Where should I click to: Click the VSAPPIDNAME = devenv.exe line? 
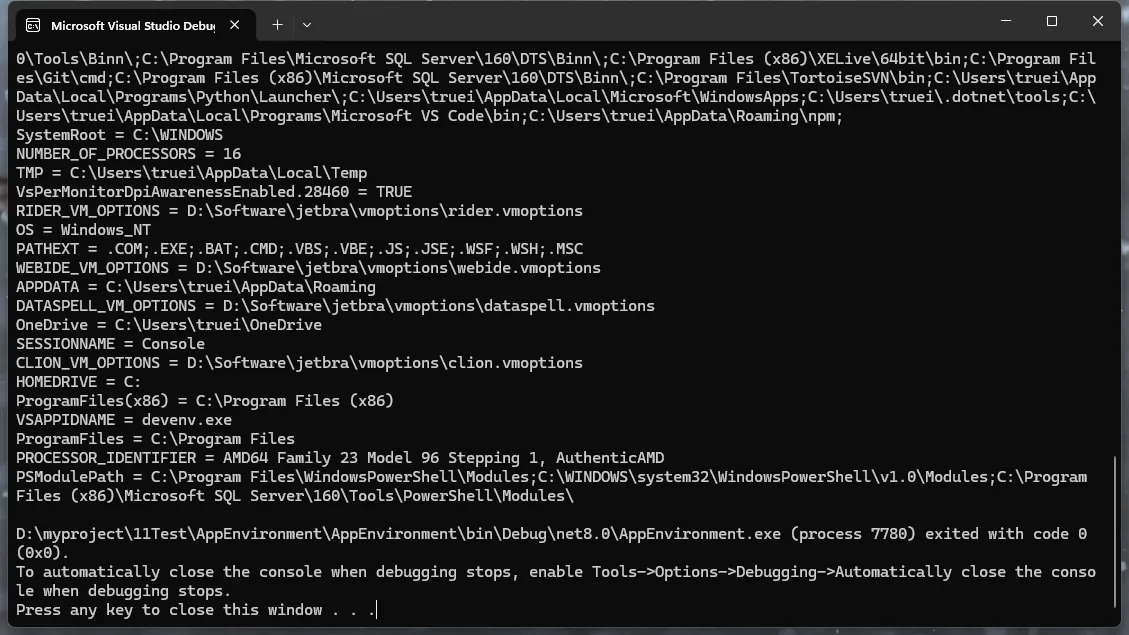pyautogui.click(x=123, y=420)
